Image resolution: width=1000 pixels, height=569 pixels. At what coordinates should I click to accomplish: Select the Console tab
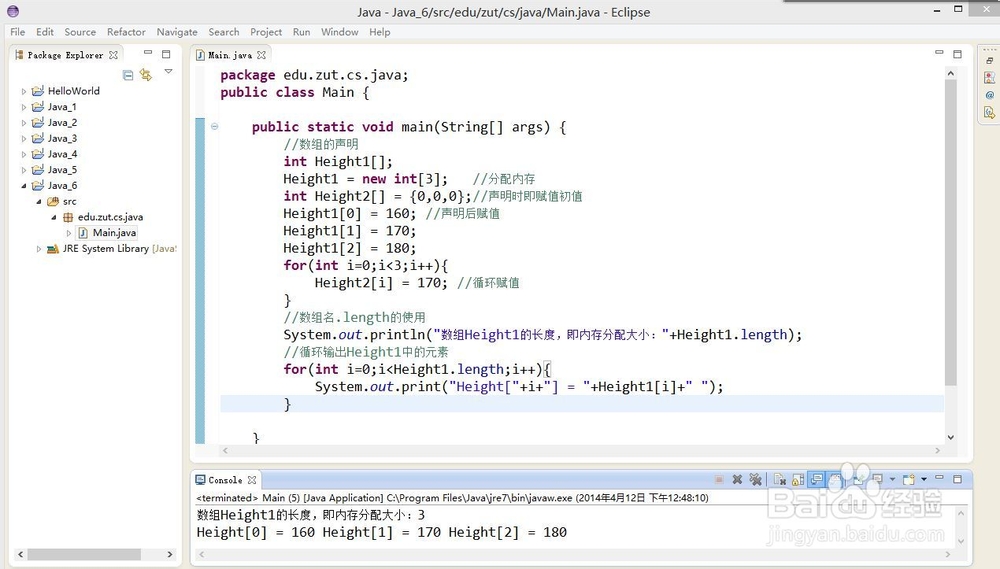point(225,480)
